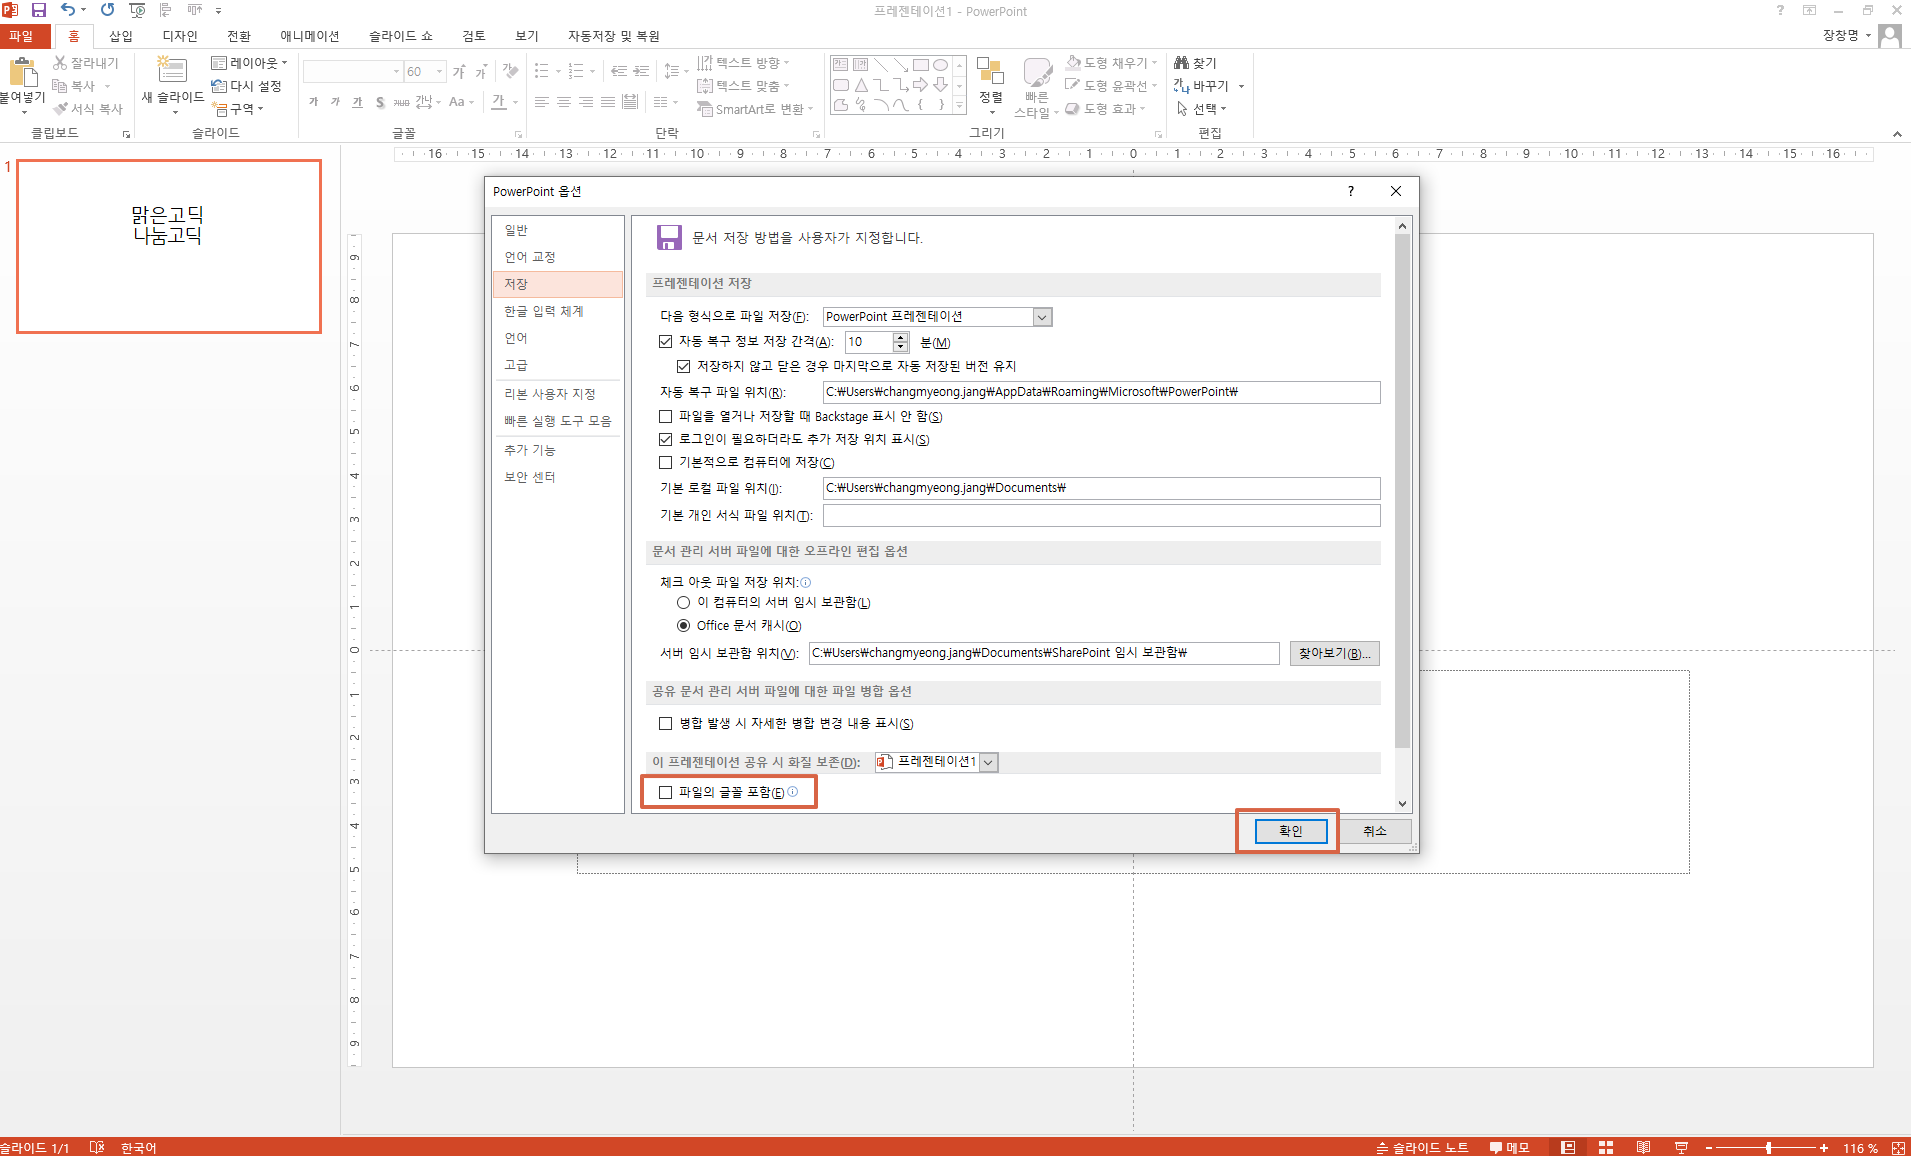1911x1156 pixels.
Task: Click the decrease indent icon
Action: click(619, 71)
